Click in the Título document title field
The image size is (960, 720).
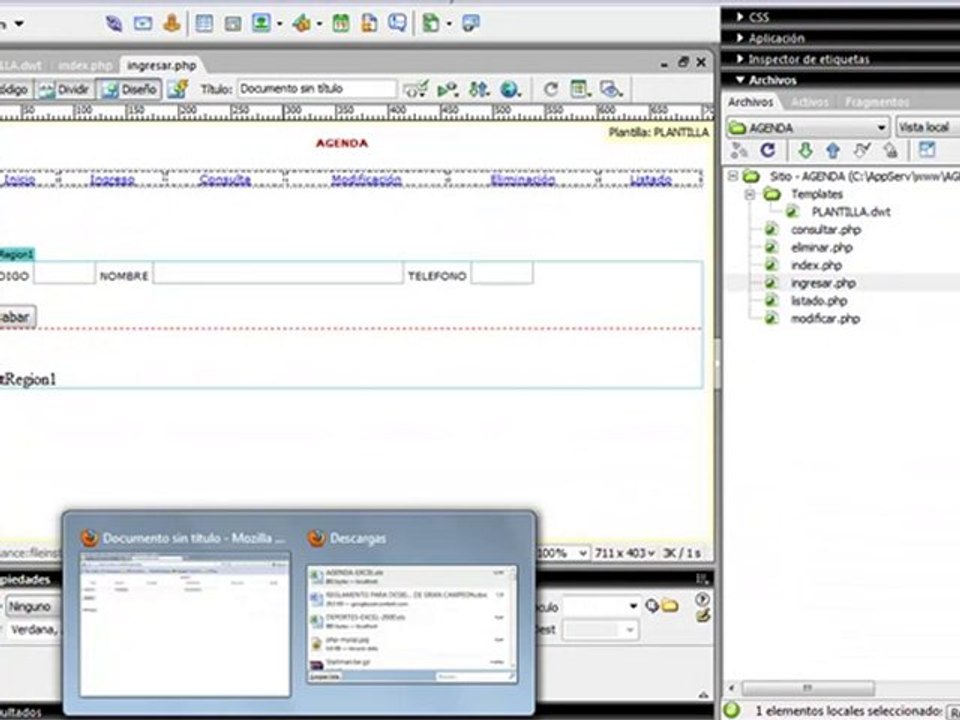(317, 89)
